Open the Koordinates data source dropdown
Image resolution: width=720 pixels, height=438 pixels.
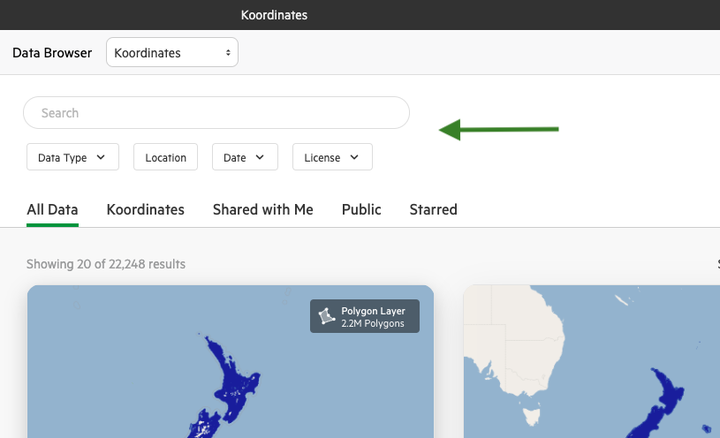click(172, 52)
